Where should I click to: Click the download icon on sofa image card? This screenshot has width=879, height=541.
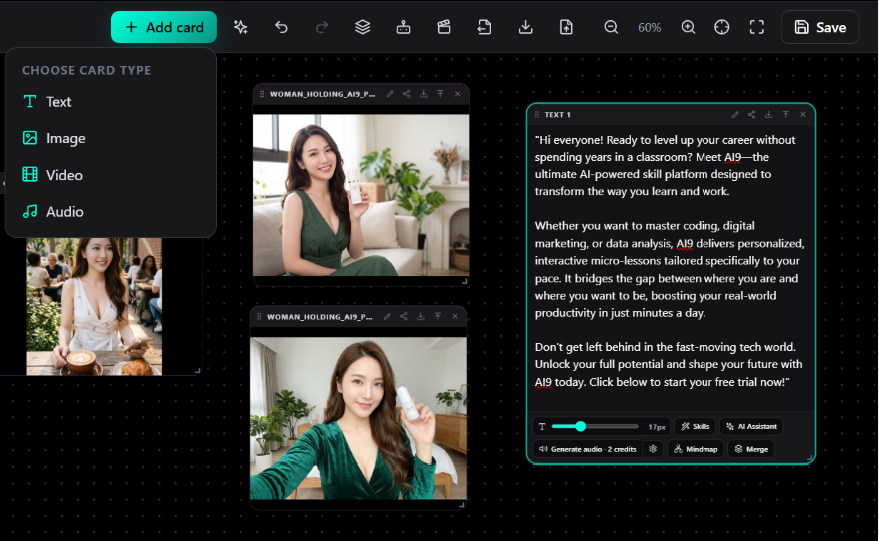423,94
